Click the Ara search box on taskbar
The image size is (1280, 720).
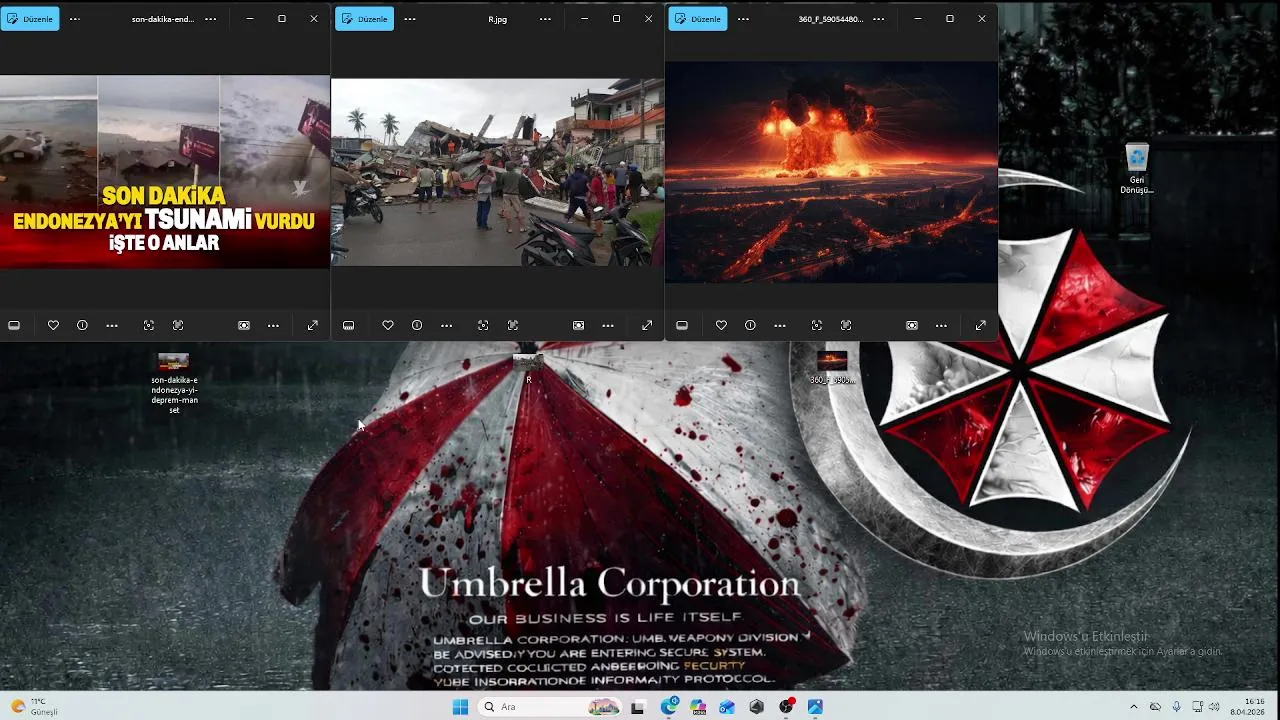coord(548,707)
